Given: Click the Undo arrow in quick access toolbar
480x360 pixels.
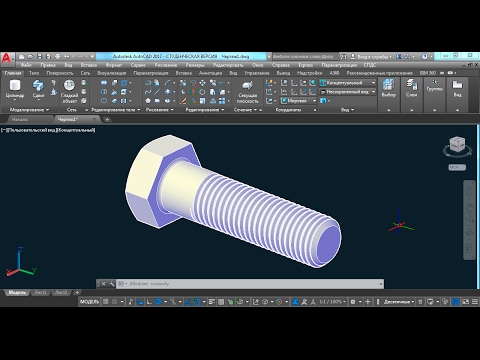Looking at the screenshot, I should (x=66, y=56).
